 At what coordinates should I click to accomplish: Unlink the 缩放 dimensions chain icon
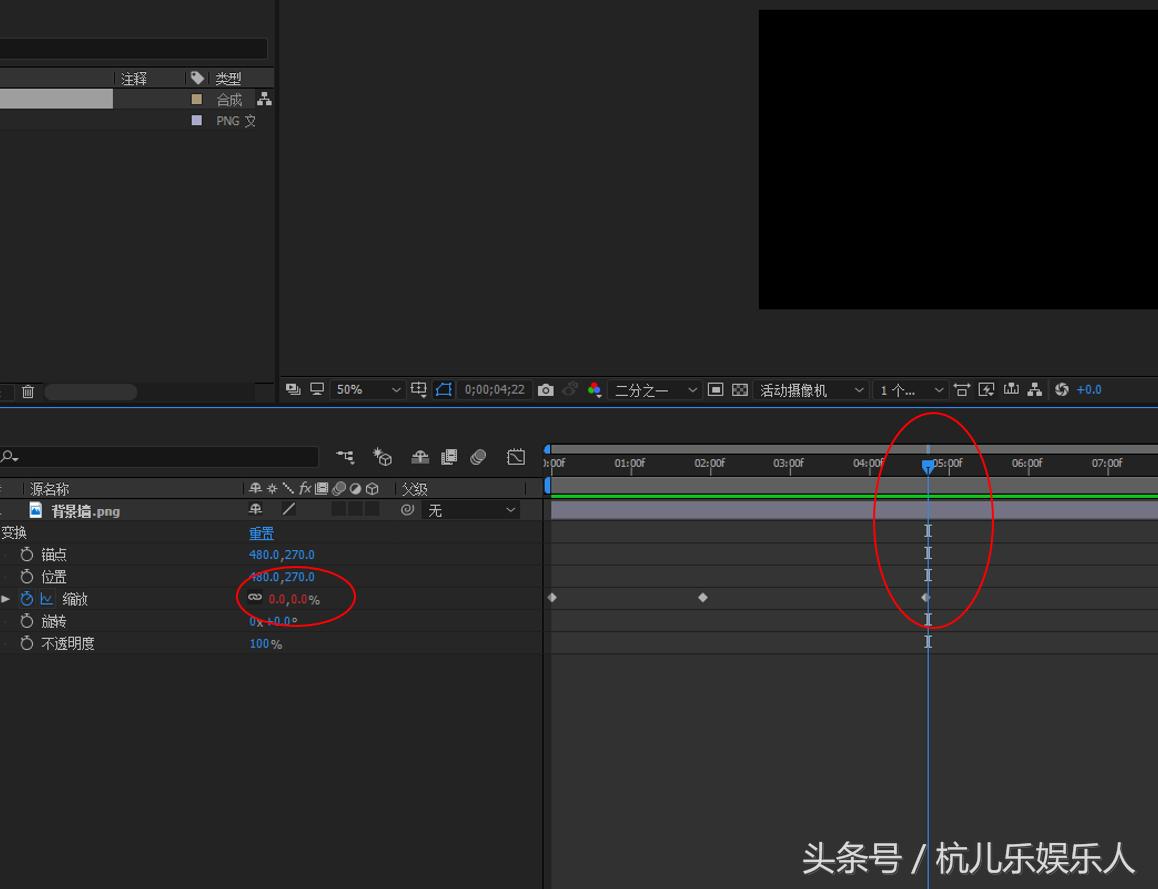[255, 598]
